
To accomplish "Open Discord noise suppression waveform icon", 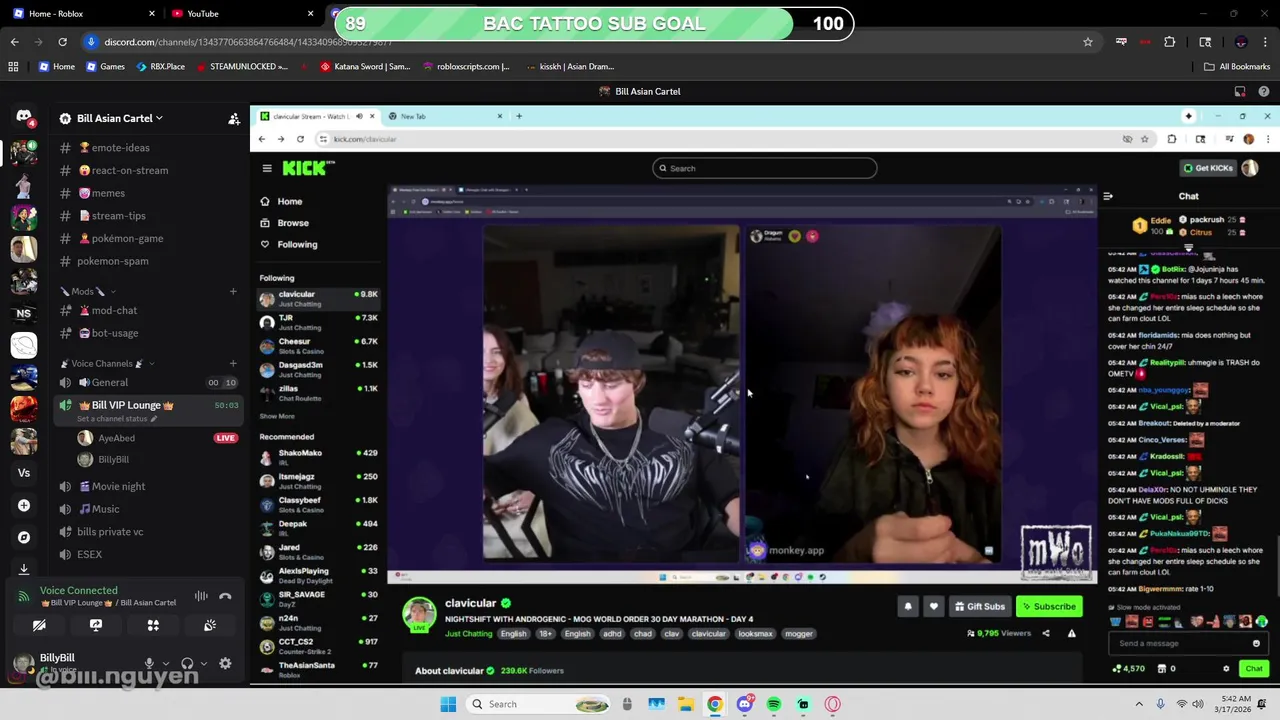I will point(201,596).
